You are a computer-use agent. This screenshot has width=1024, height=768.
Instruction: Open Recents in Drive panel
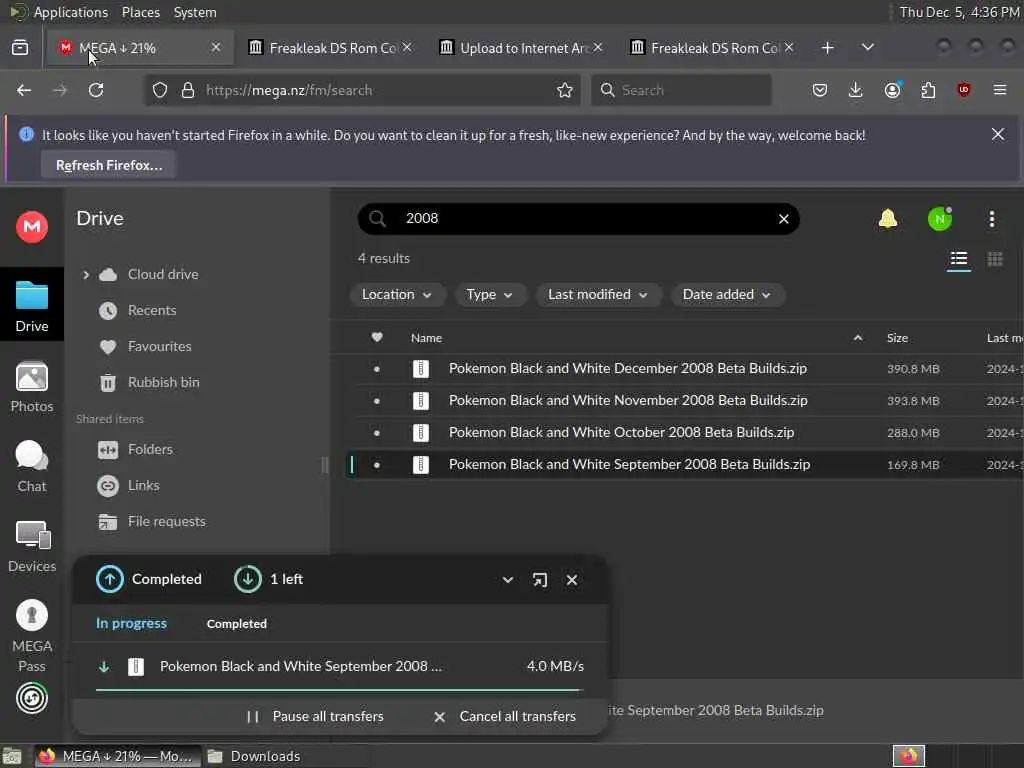click(138, 311)
